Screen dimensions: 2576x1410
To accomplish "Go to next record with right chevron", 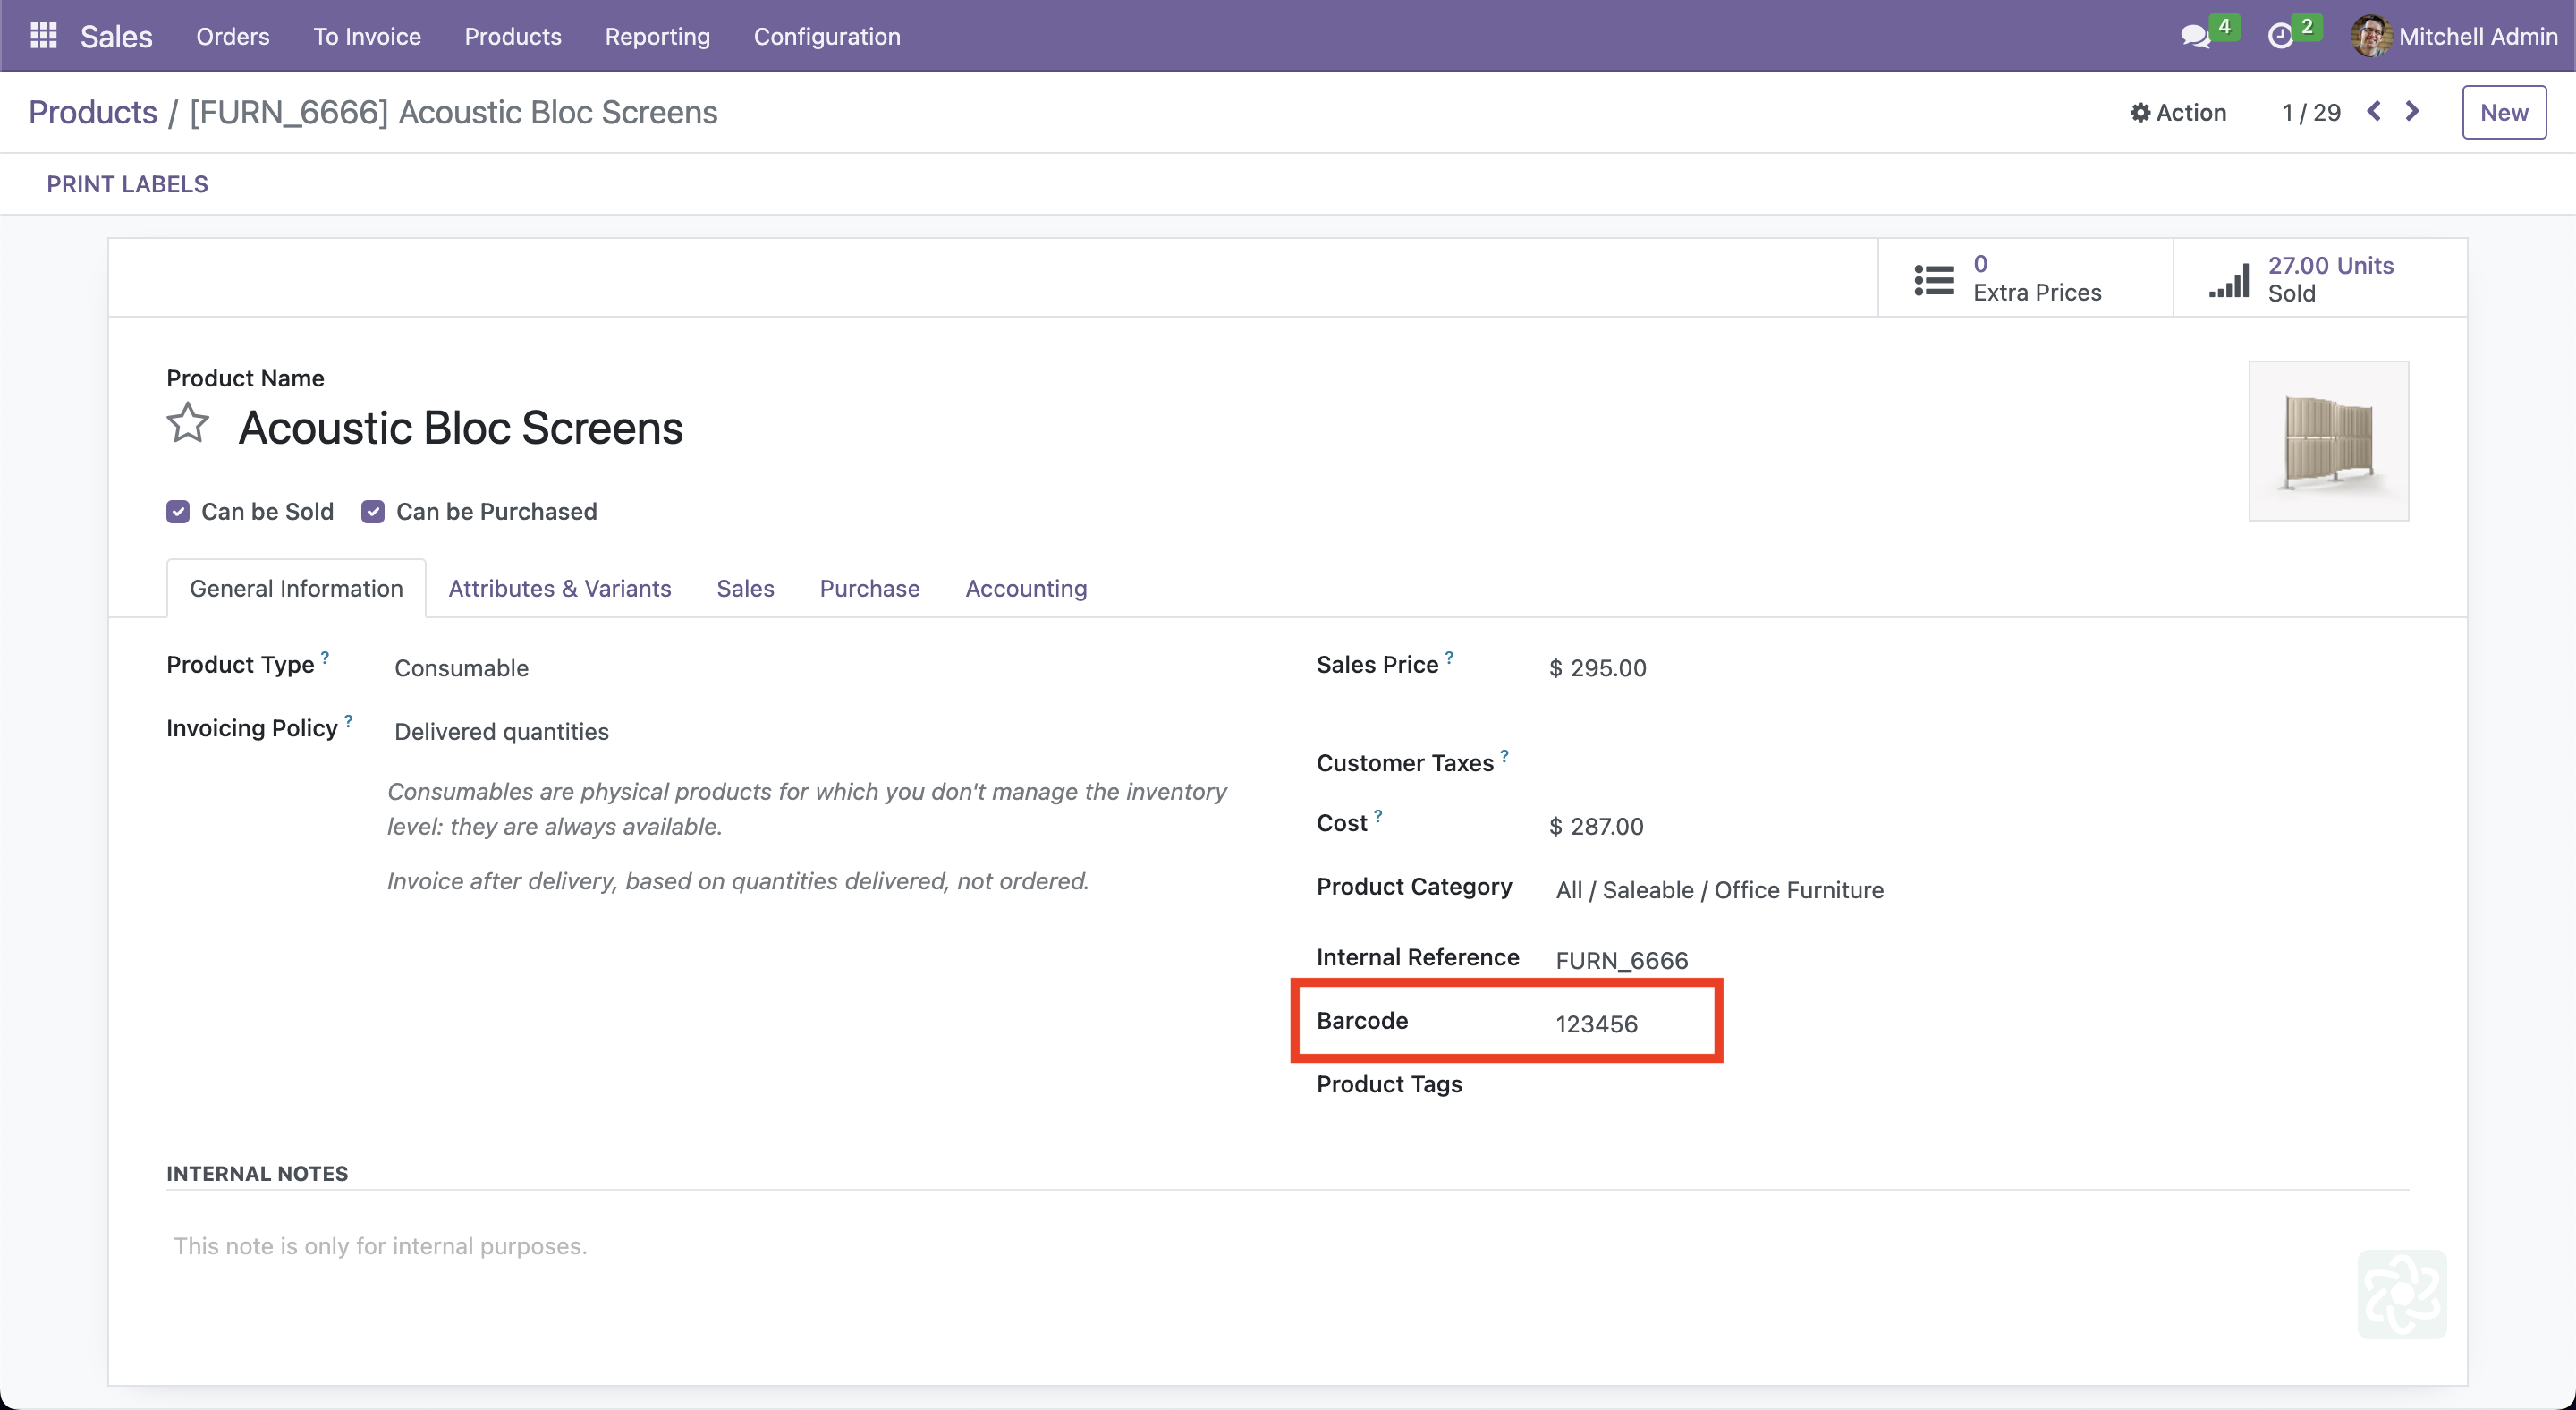I will (x=2412, y=111).
